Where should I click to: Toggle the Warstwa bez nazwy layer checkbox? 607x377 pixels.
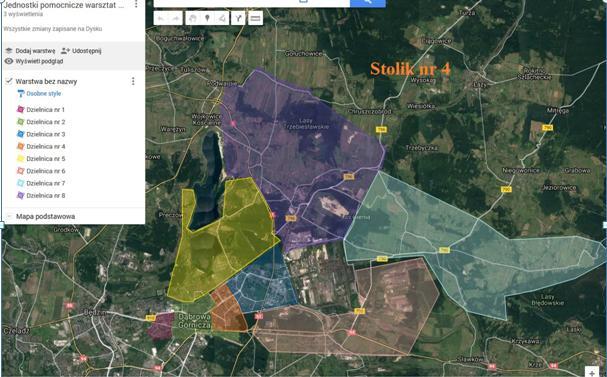coord(9,81)
